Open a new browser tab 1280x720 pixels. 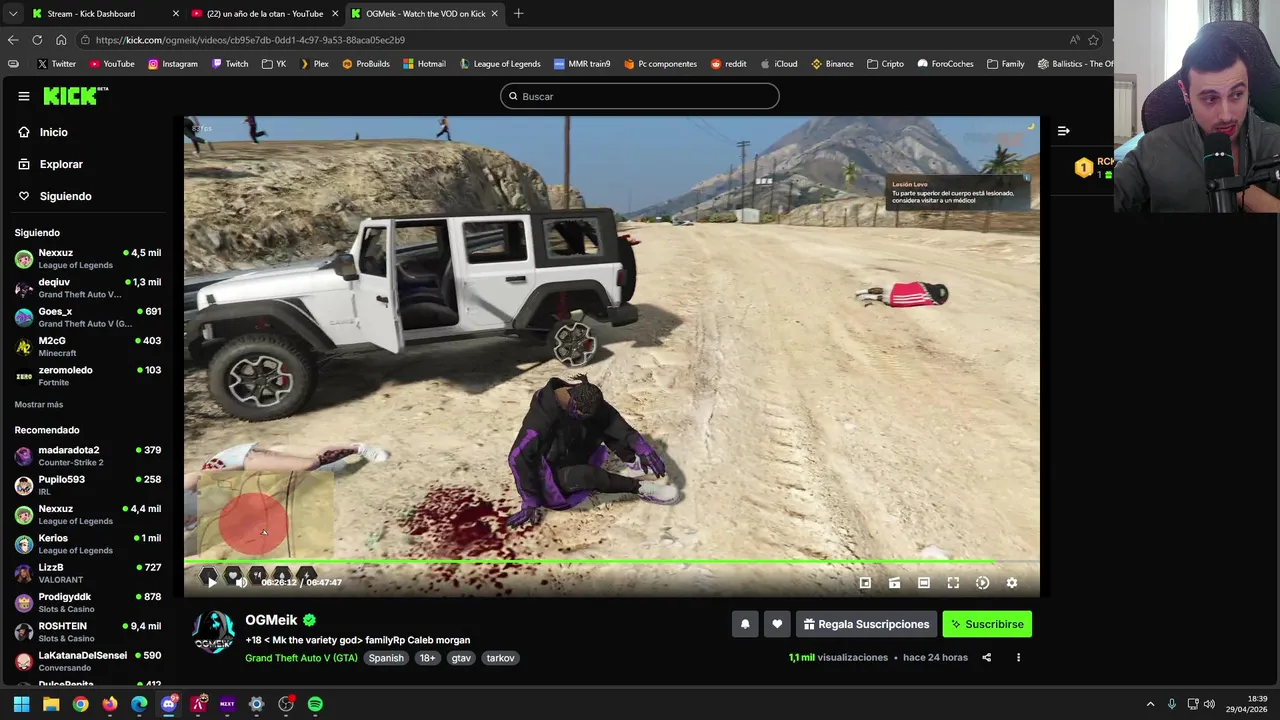point(518,14)
